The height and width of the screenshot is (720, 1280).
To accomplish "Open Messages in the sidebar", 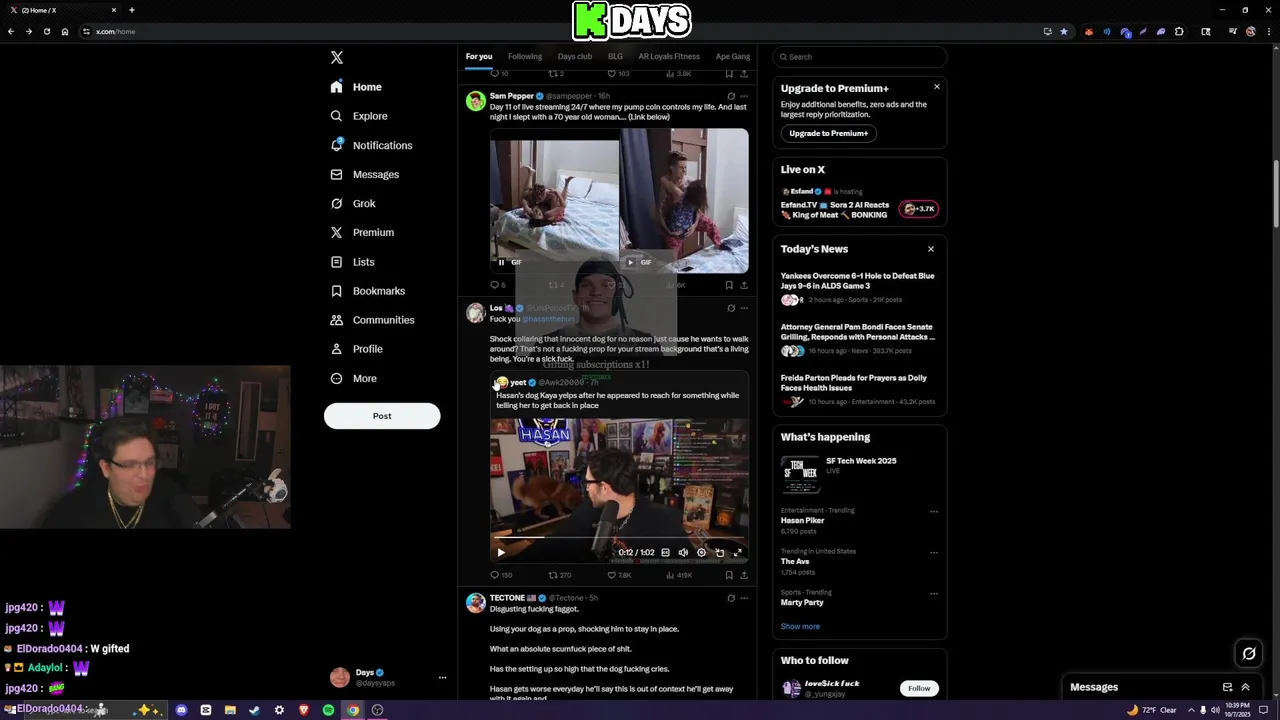I will point(364,174).
